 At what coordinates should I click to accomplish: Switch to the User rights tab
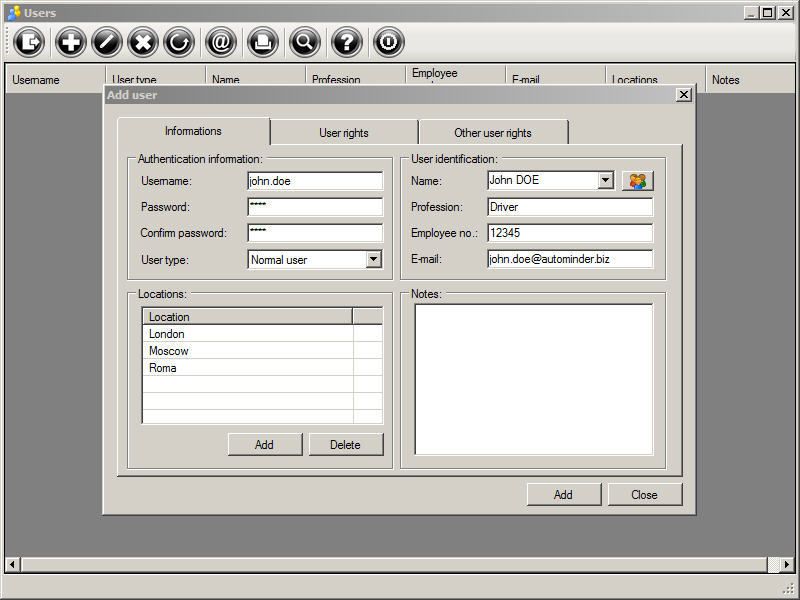[x=343, y=133]
